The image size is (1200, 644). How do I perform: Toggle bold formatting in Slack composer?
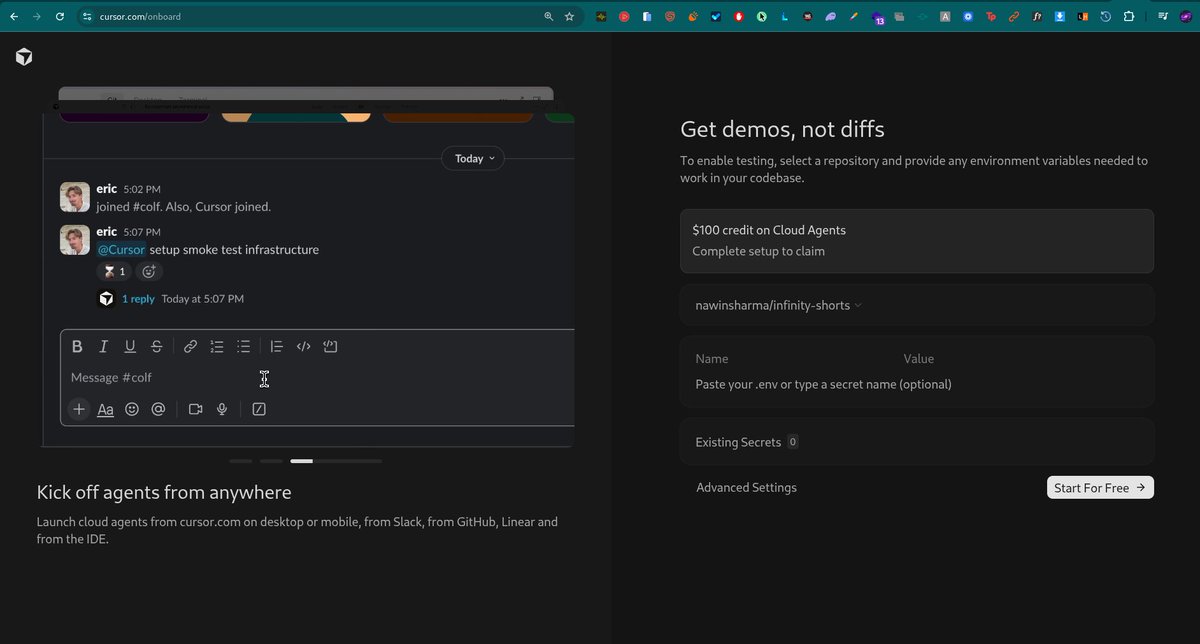[x=77, y=347]
